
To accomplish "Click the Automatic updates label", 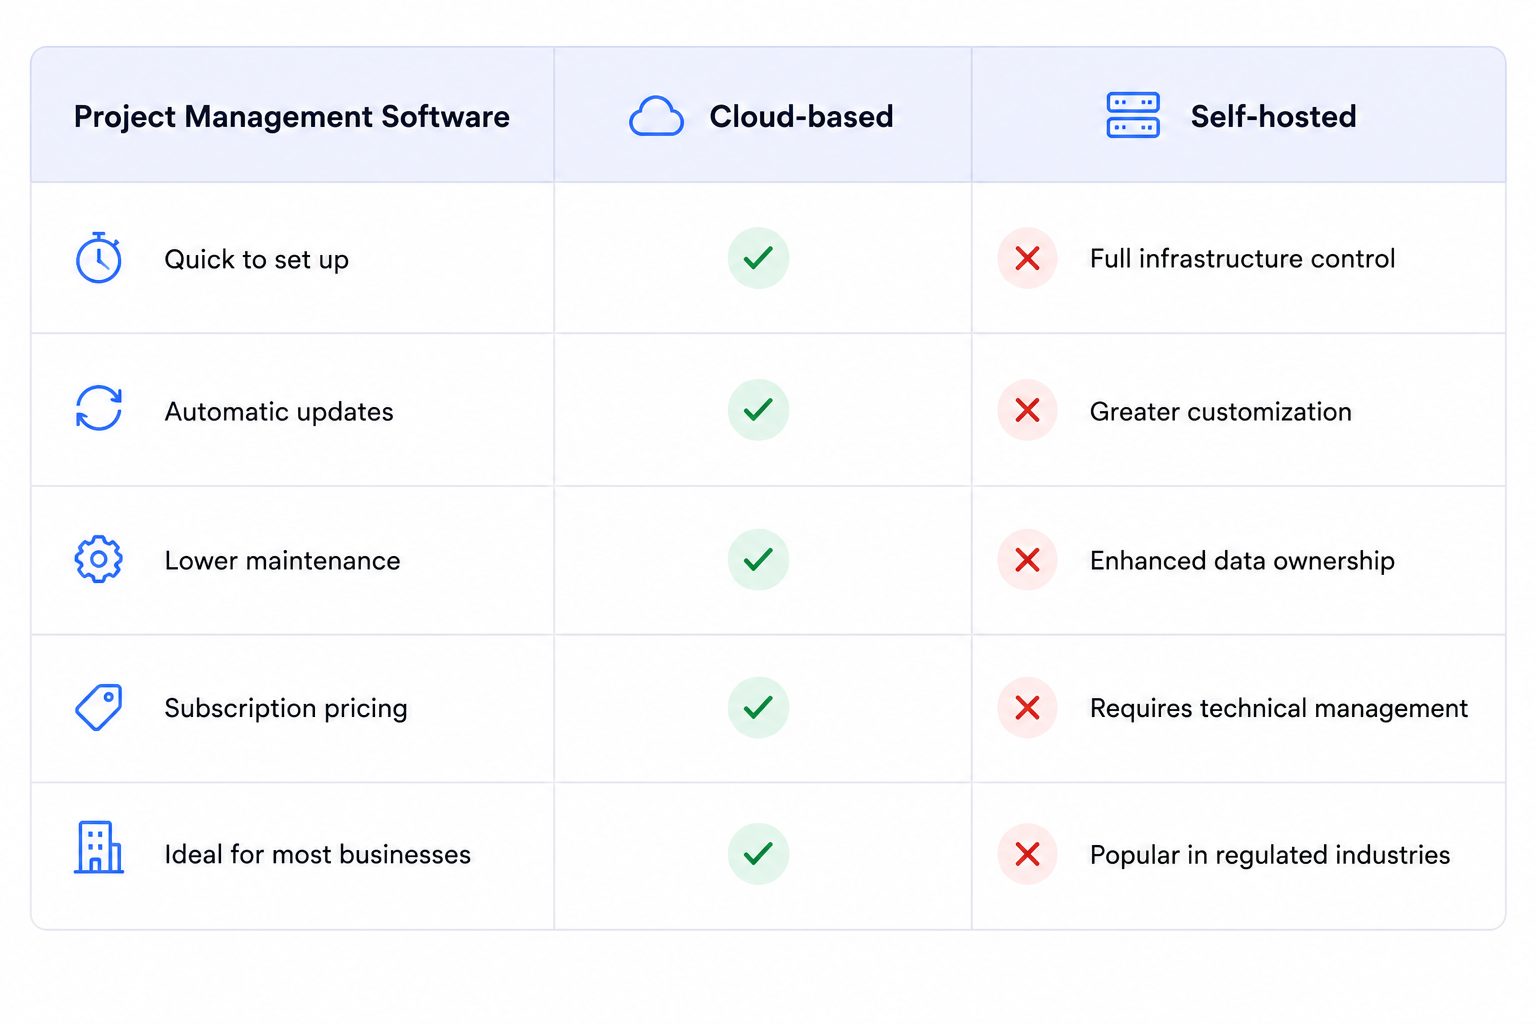I will (279, 412).
